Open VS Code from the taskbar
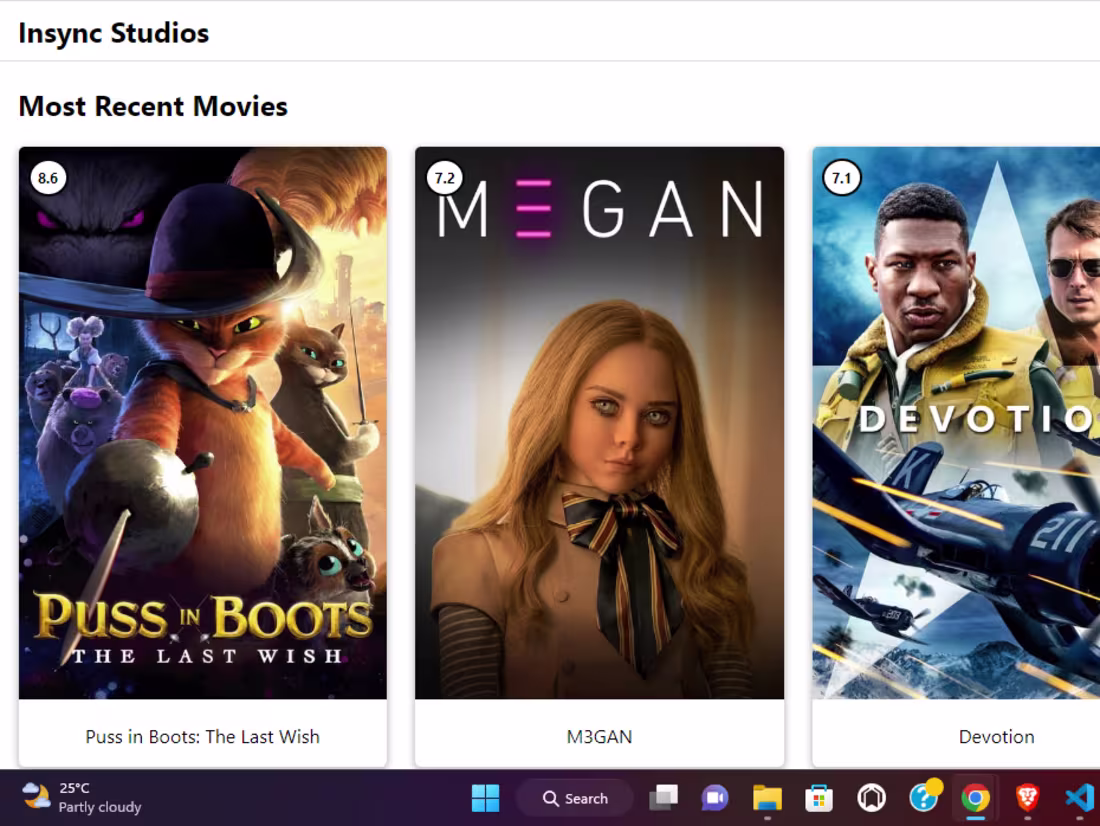The width and height of the screenshot is (1100, 826). point(1078,798)
